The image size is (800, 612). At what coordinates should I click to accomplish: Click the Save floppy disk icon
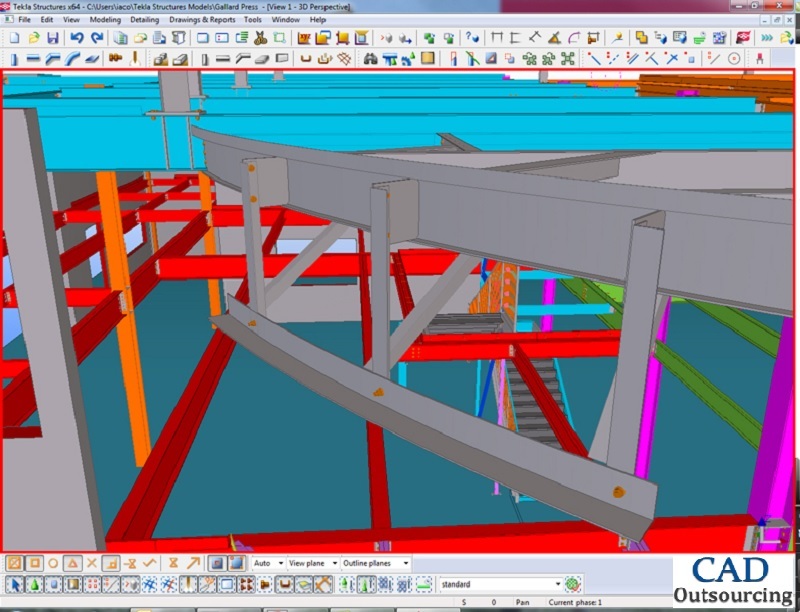pyautogui.click(x=52, y=38)
